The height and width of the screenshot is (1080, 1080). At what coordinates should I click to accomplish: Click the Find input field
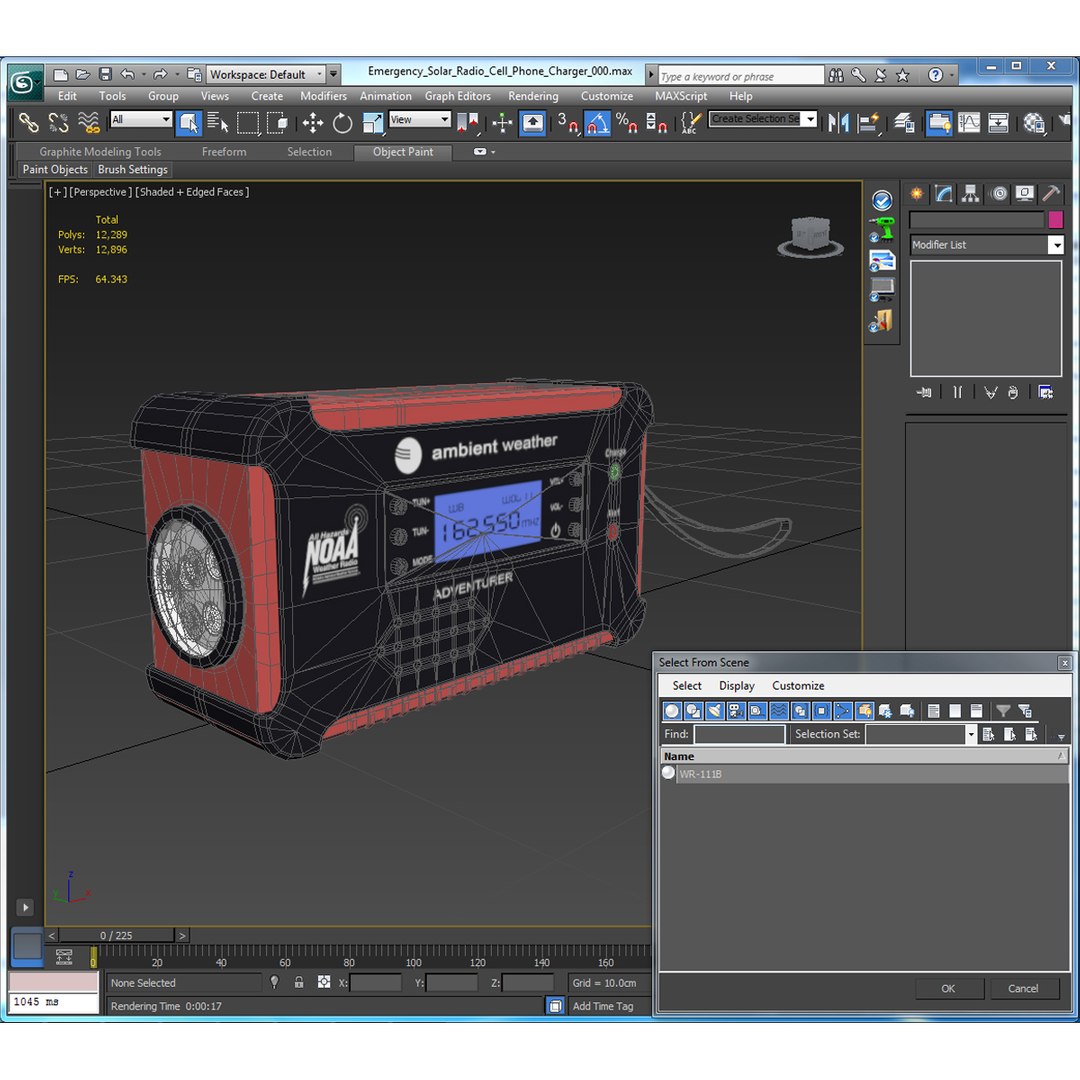(x=739, y=734)
